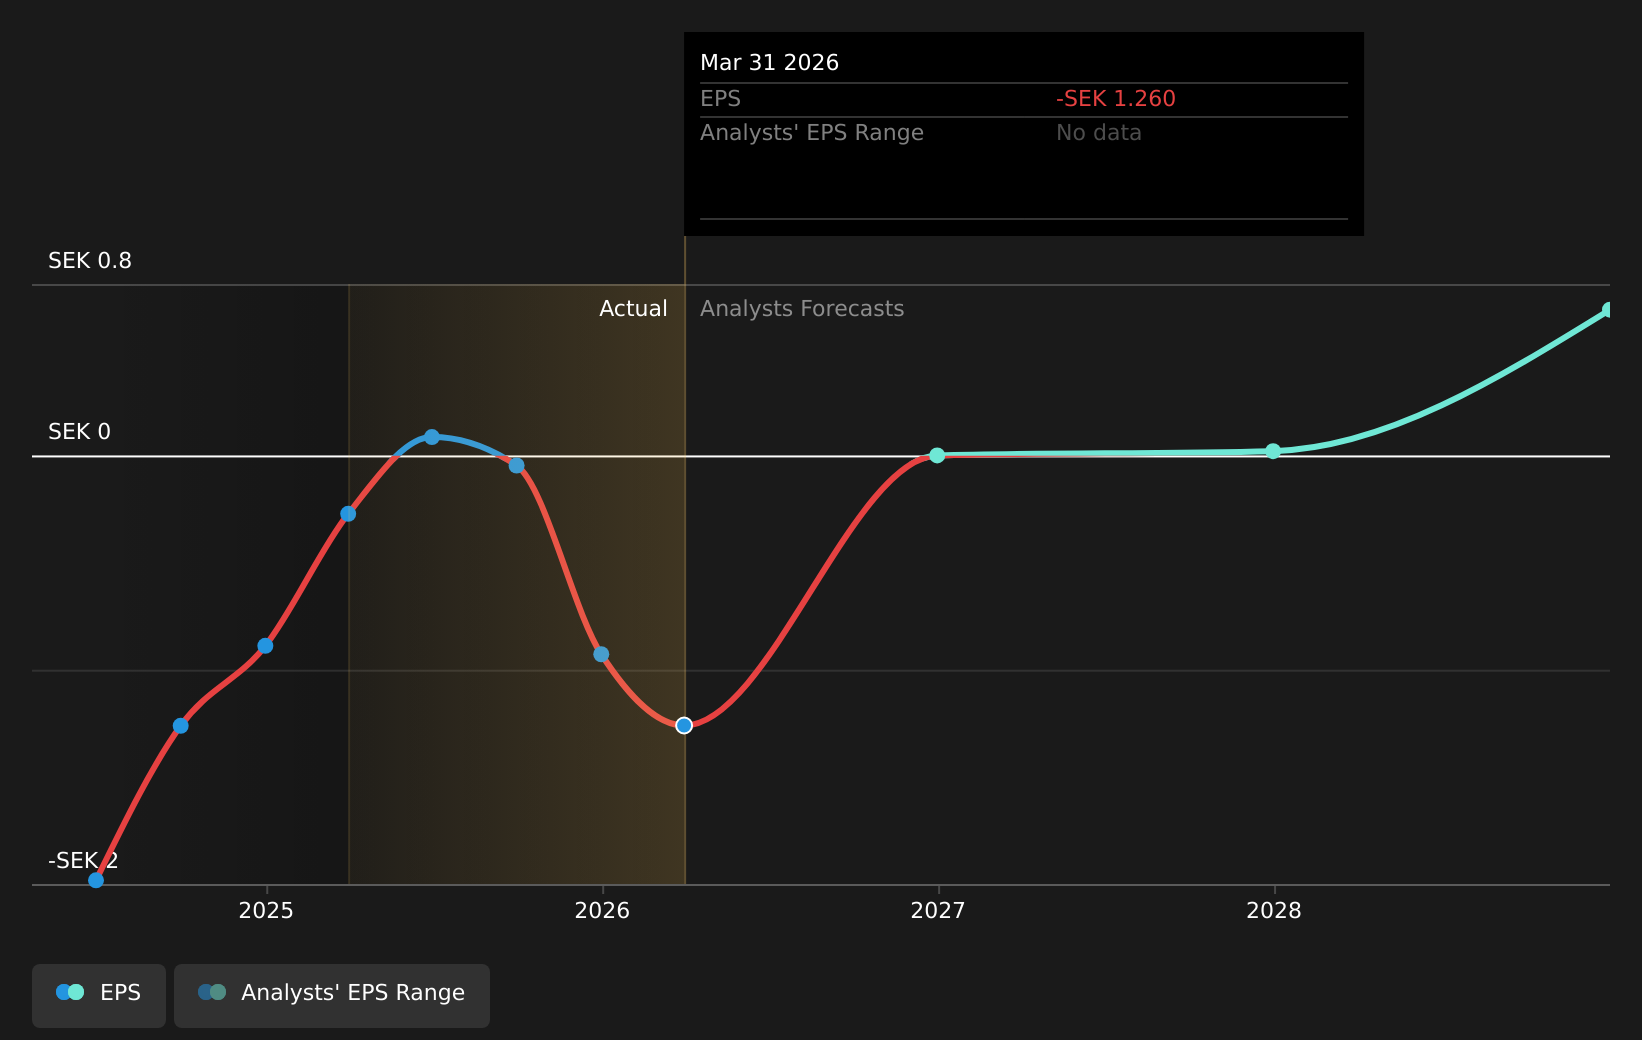The width and height of the screenshot is (1642, 1040).
Task: Click the "Analysts' EPS Range" tooltip row label
Action: (x=812, y=133)
